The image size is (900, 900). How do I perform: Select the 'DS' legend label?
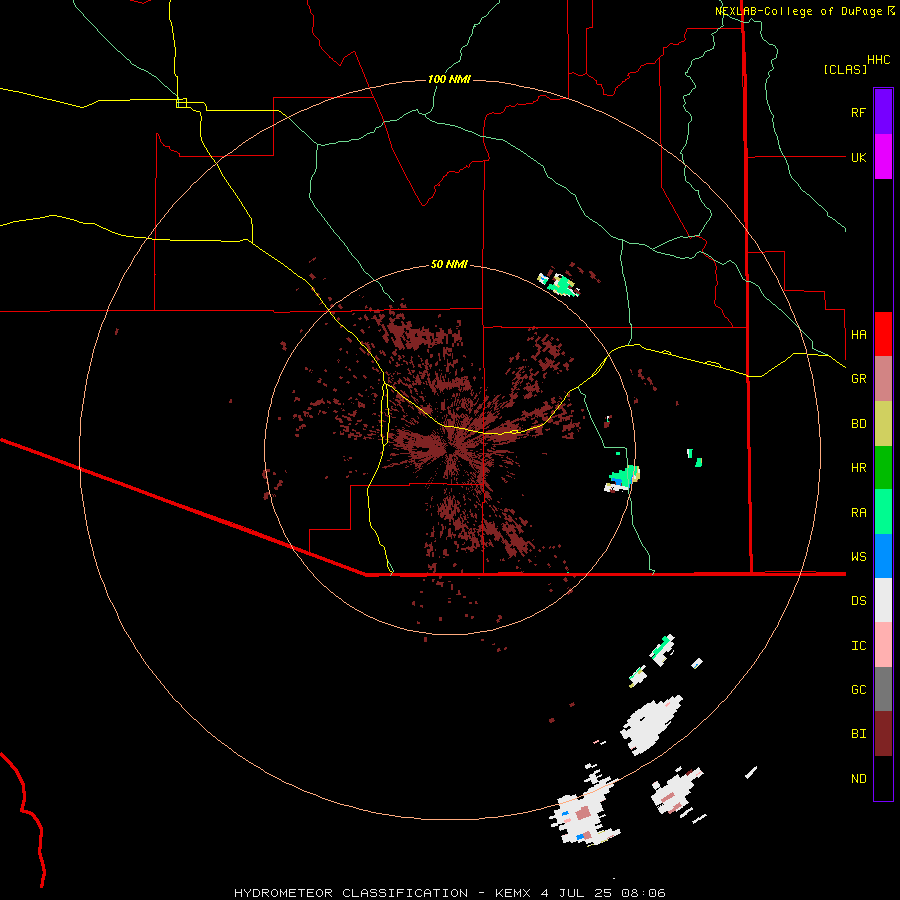click(x=858, y=600)
